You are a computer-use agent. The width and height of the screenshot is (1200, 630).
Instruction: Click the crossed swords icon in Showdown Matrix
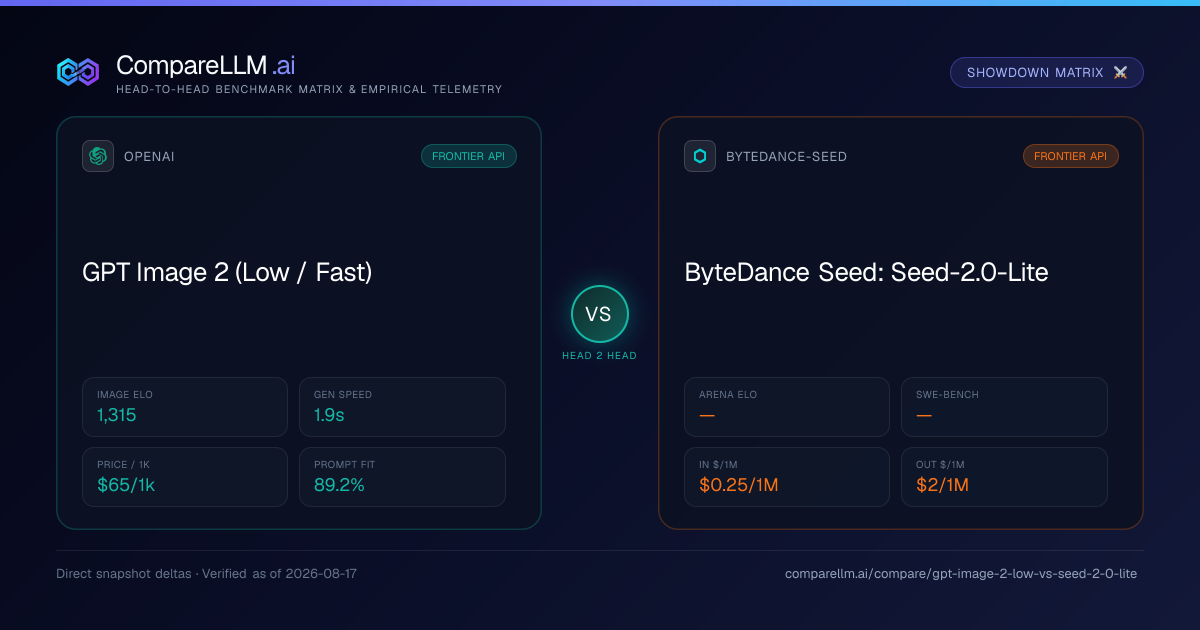[x=1120, y=73]
